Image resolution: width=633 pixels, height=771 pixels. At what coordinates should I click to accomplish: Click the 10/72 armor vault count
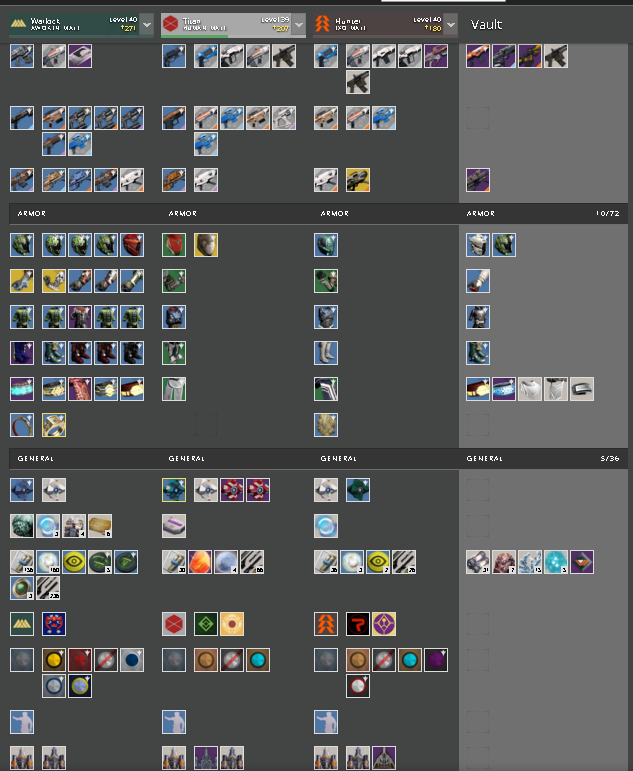tap(608, 213)
